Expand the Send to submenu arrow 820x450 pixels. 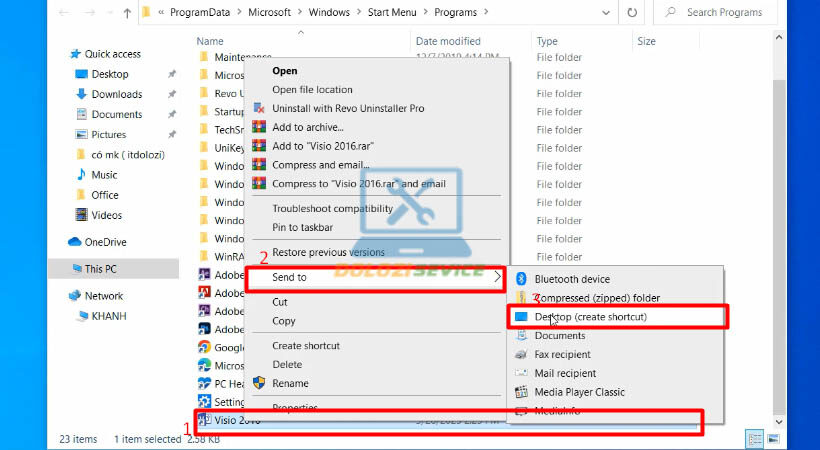point(497,277)
